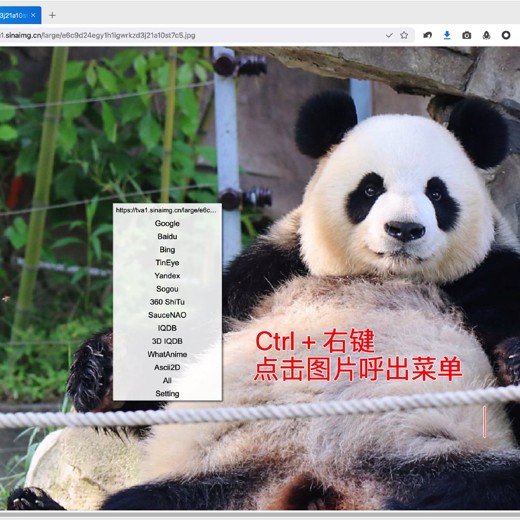Open the downloads arrow icon
Image resolution: width=520 pixels, height=520 pixels.
click(x=447, y=35)
